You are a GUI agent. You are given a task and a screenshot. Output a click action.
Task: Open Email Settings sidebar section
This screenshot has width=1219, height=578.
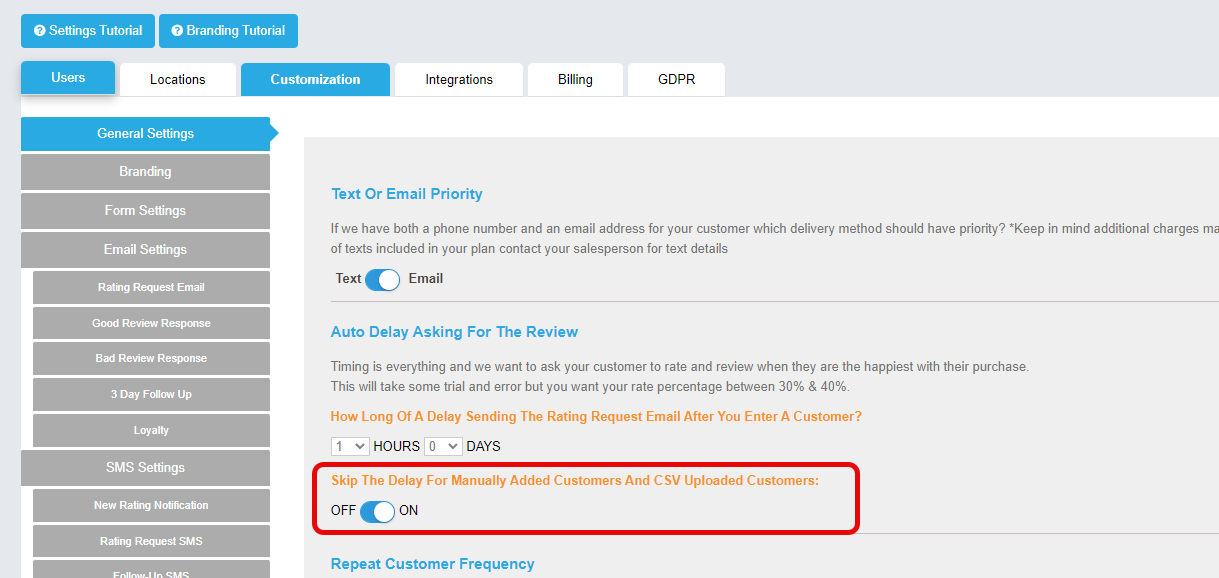point(145,250)
